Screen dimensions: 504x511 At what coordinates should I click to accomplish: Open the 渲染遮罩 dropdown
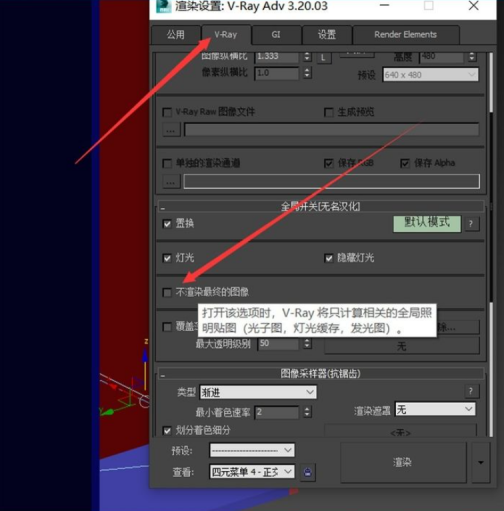coord(435,409)
